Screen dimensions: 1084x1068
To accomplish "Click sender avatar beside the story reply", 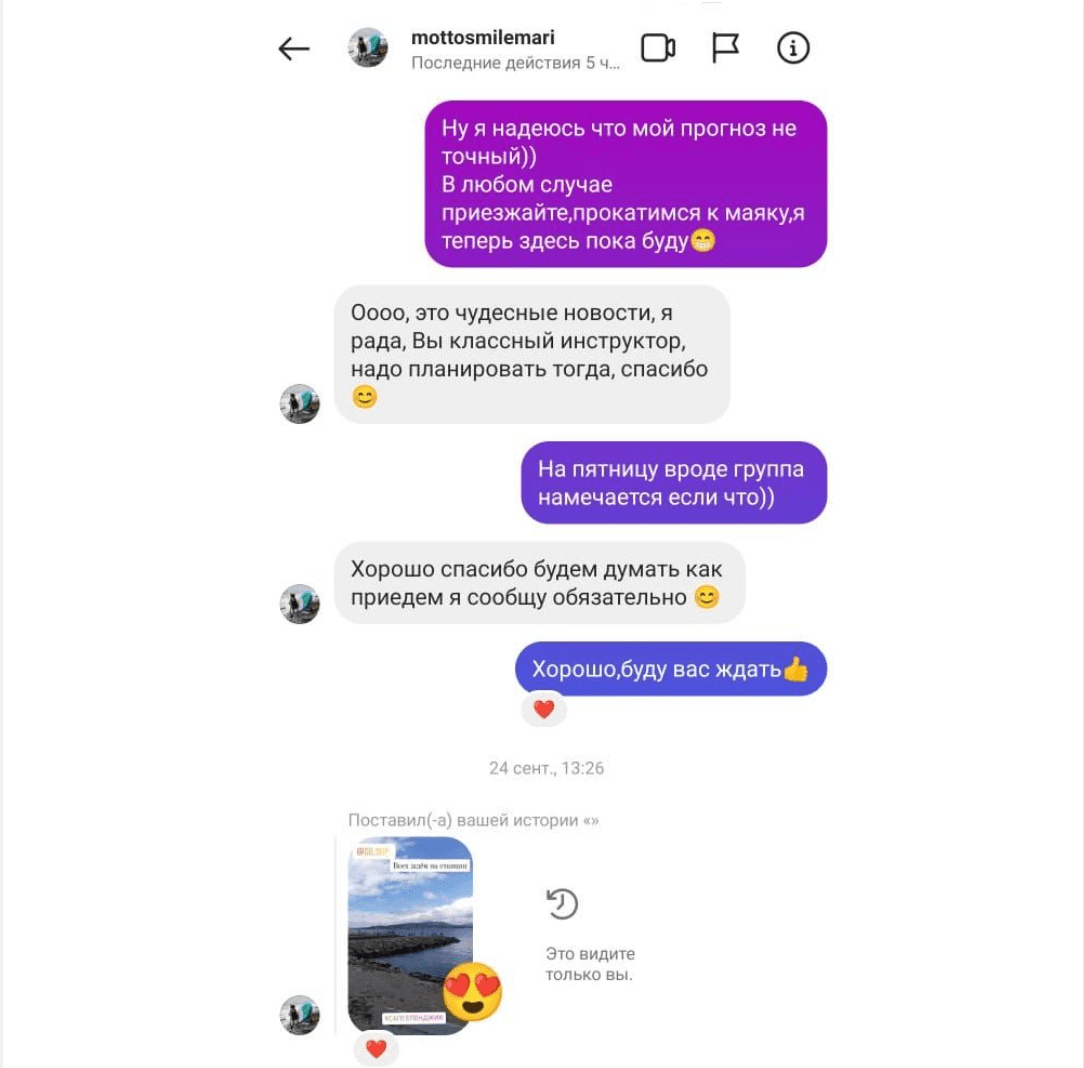I will 300,1015.
